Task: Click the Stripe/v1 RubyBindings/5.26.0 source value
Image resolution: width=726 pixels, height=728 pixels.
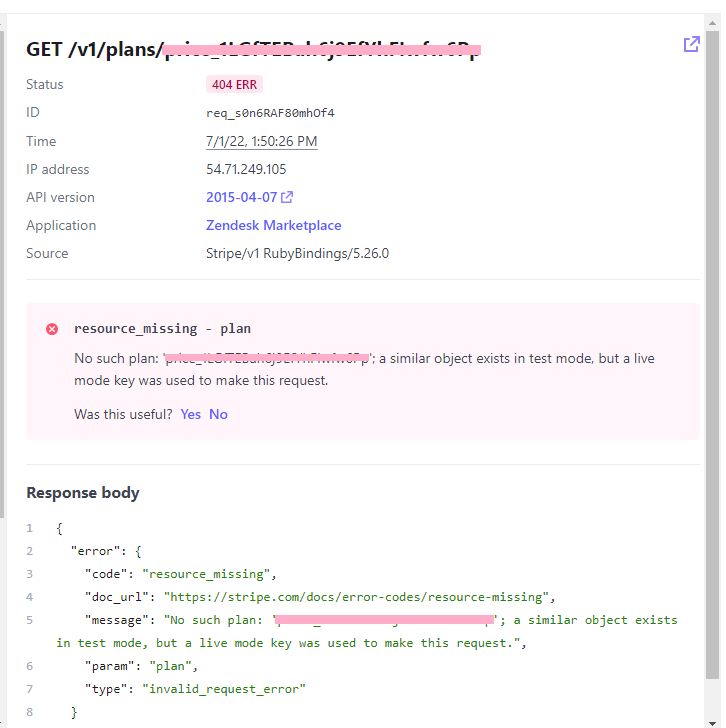Action: (x=297, y=254)
